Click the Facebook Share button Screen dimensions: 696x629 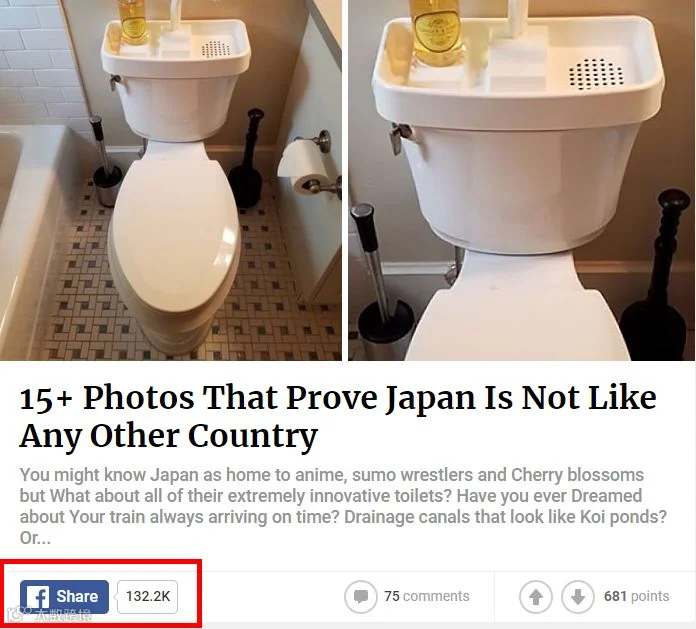(x=64, y=597)
